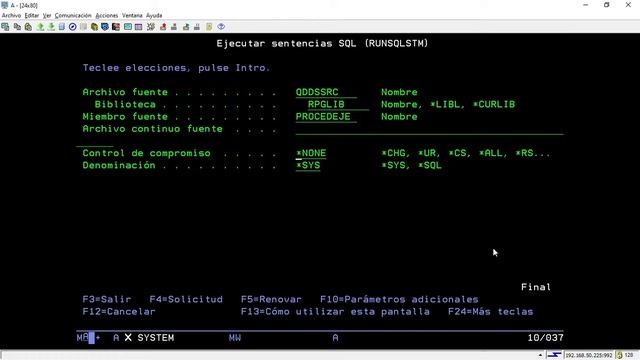This screenshot has width=640, height=360.
Task: Click the blue shield toolbar icon
Action: (105, 27)
